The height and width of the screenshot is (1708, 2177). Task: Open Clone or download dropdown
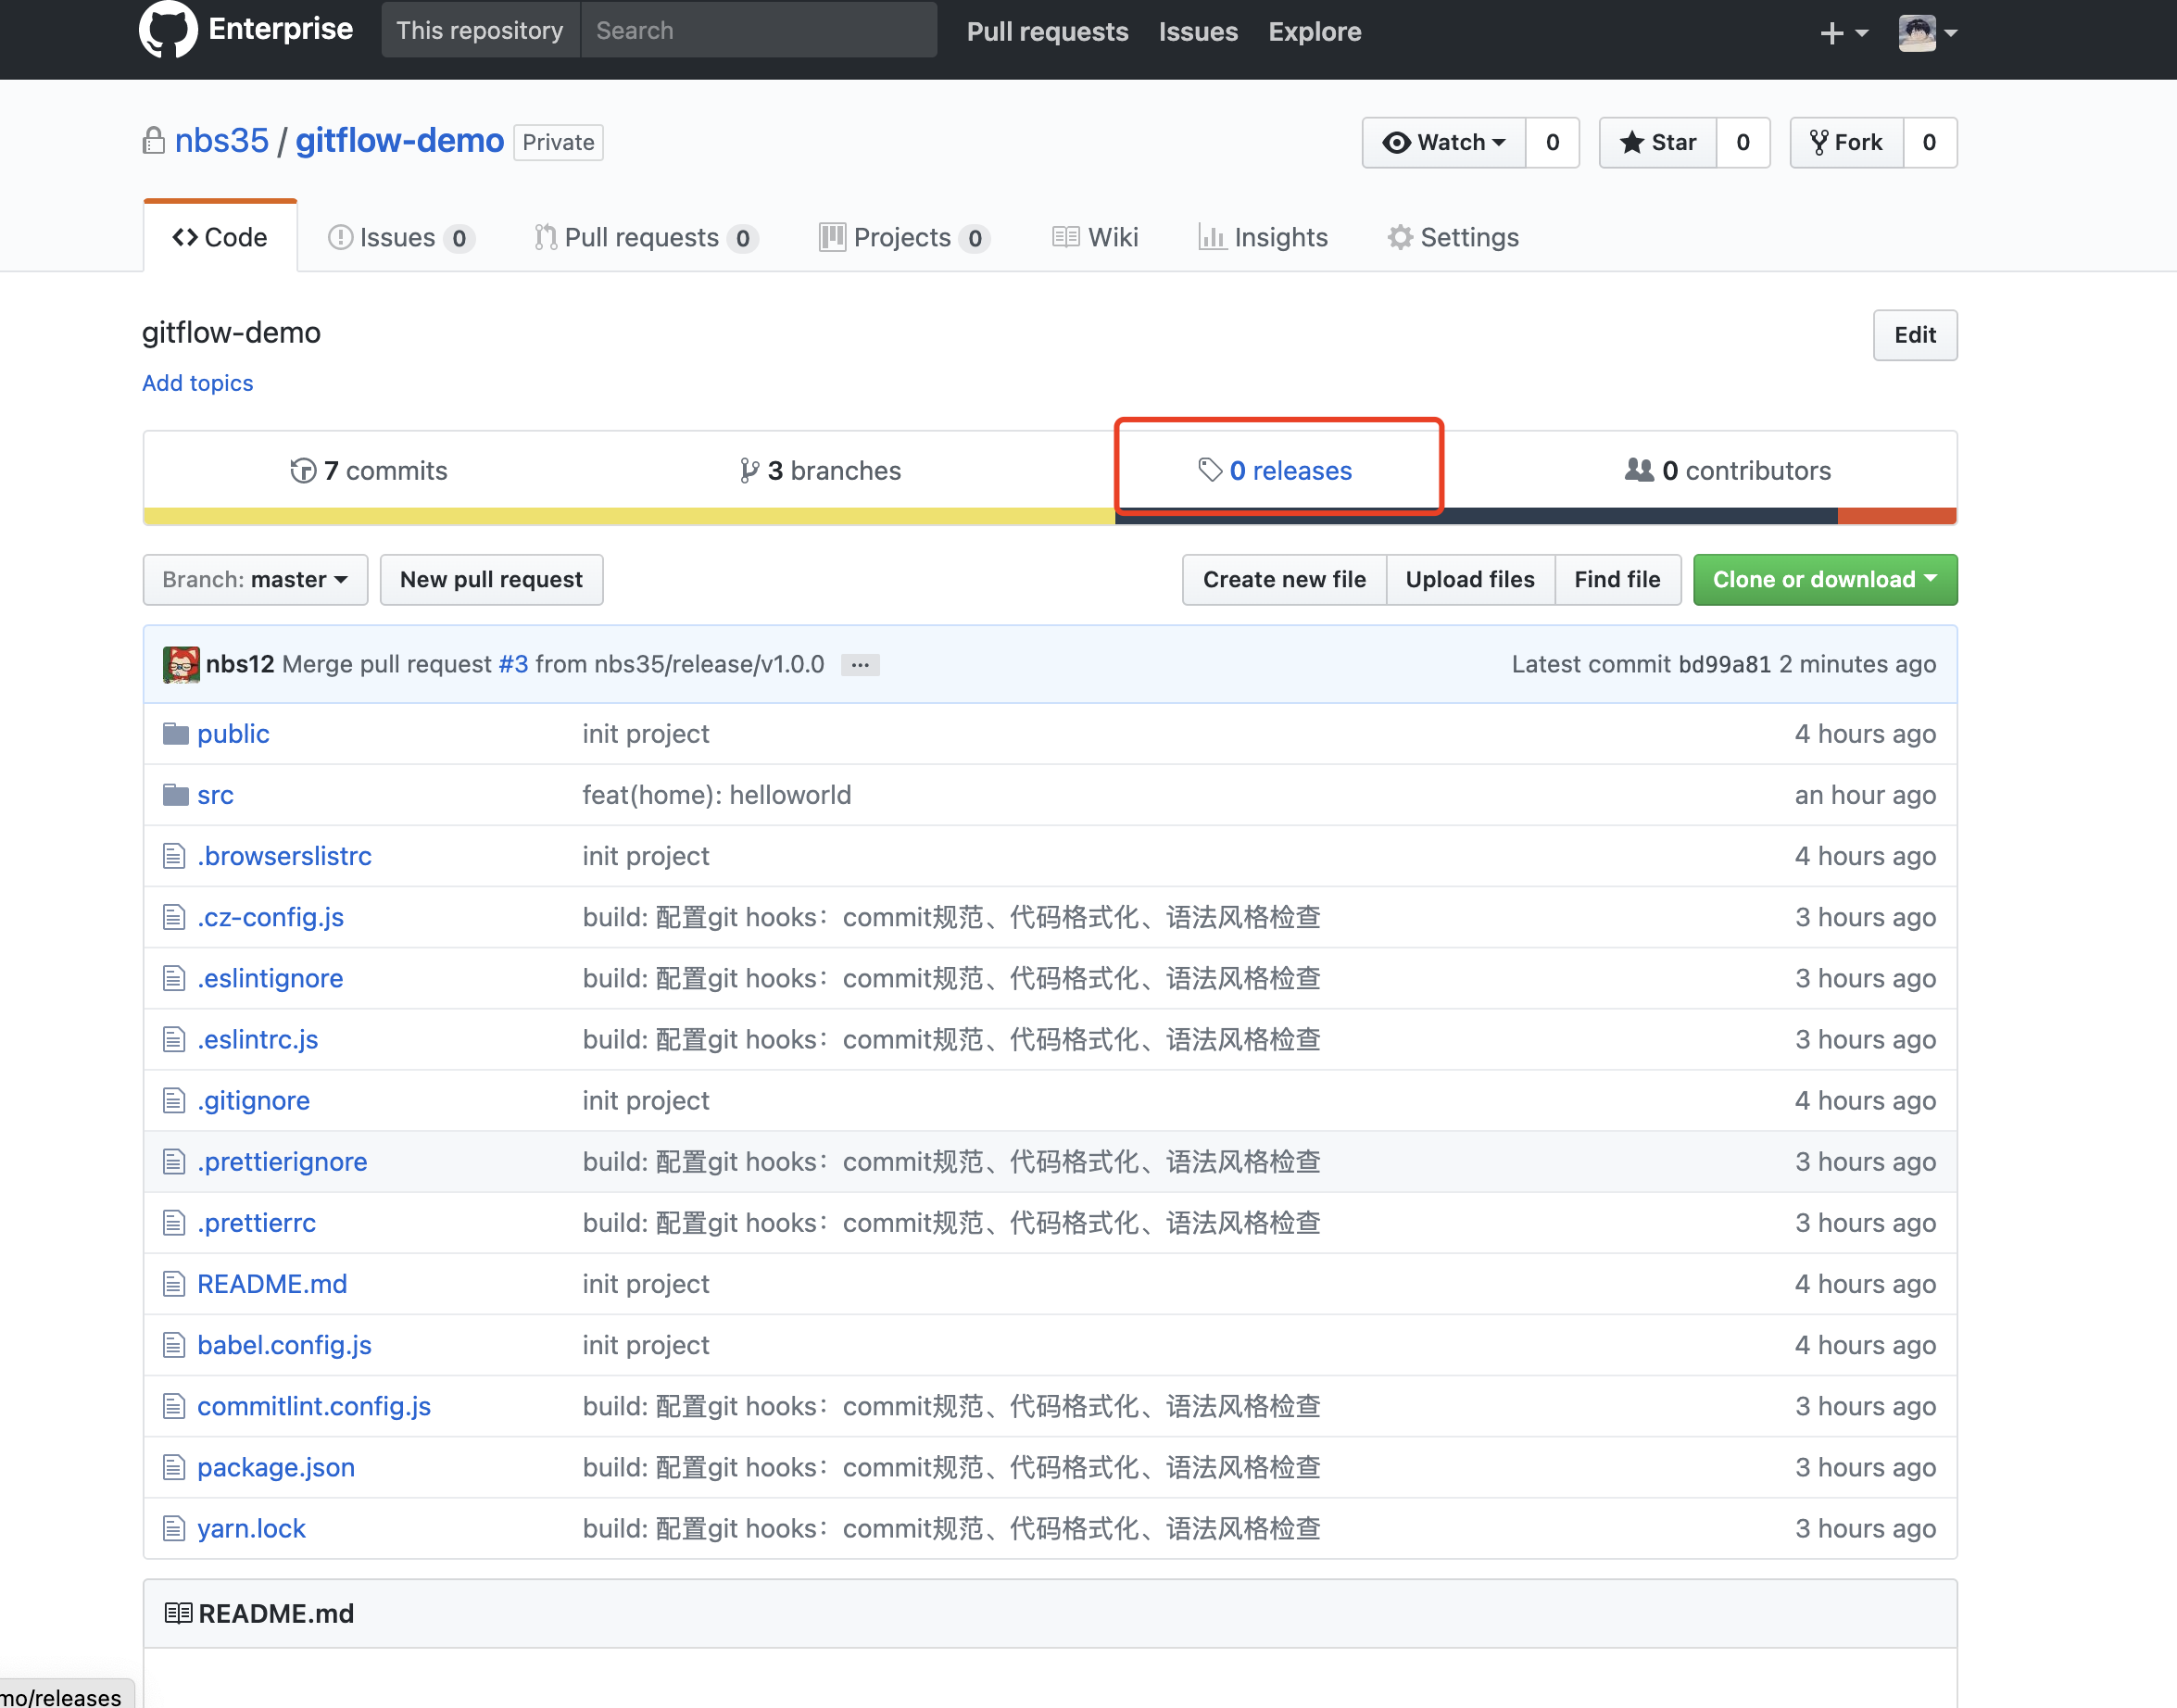click(x=1825, y=580)
